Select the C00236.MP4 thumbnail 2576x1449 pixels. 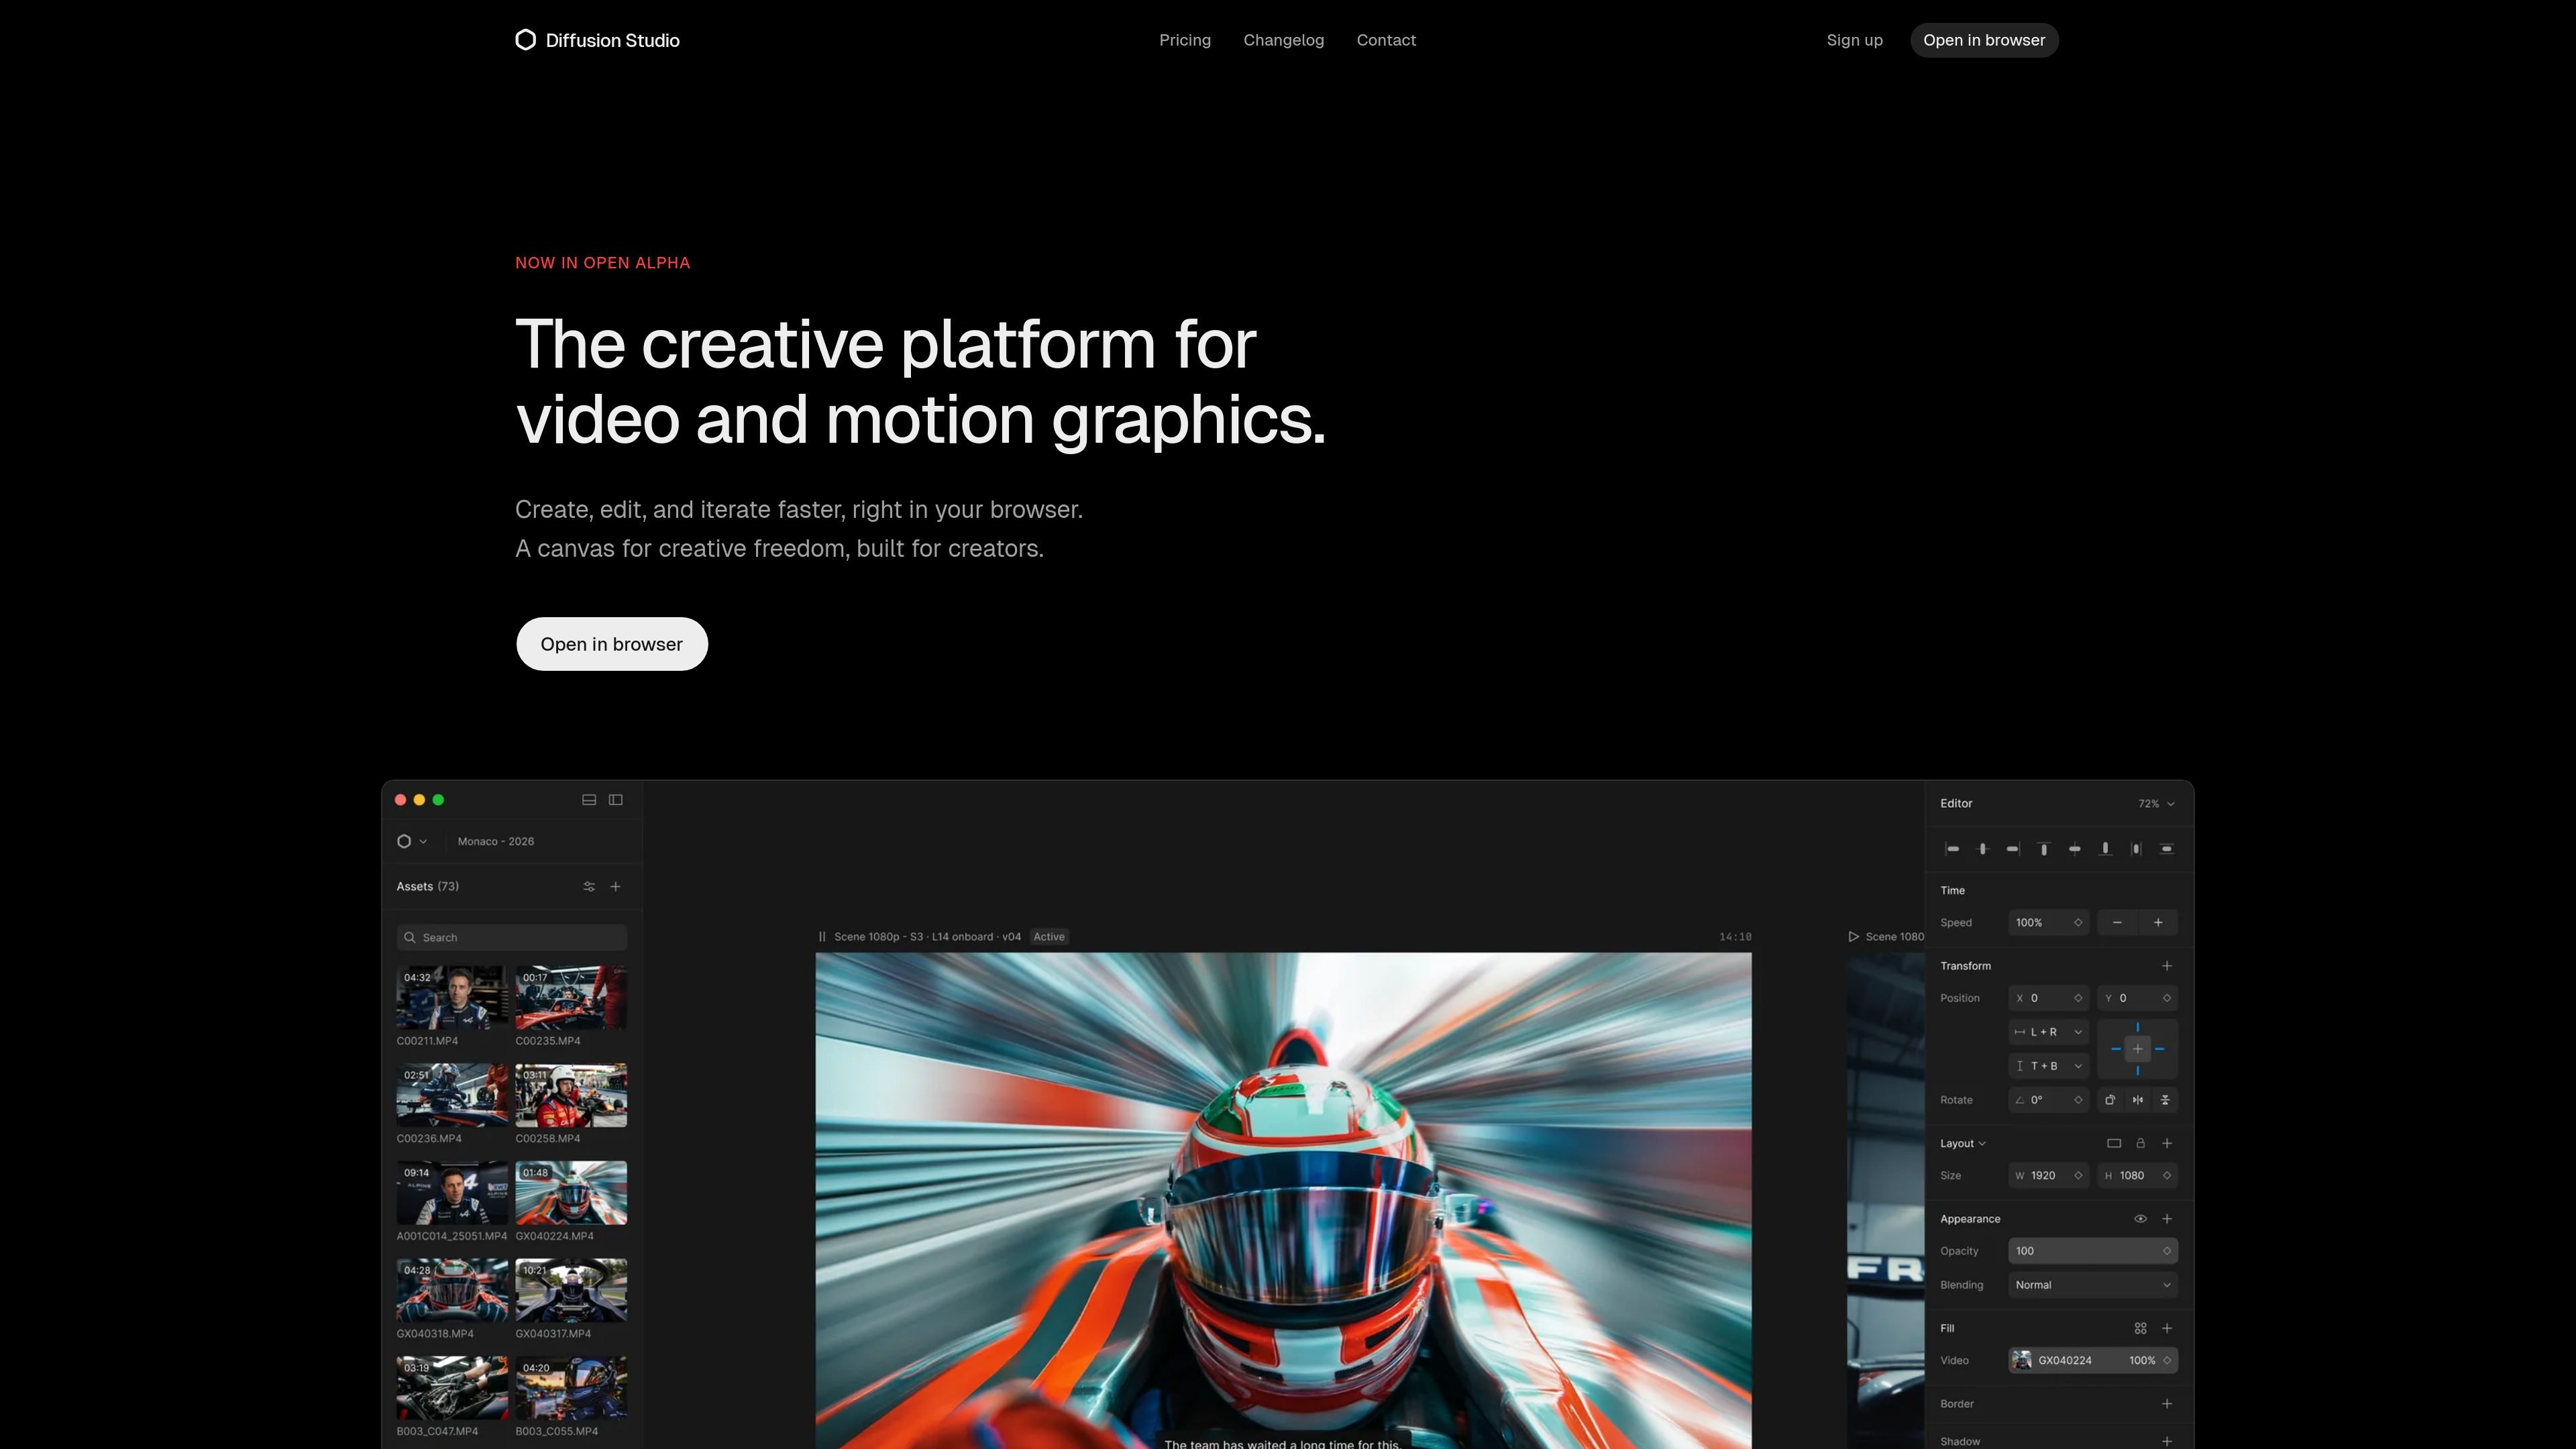click(452, 1095)
